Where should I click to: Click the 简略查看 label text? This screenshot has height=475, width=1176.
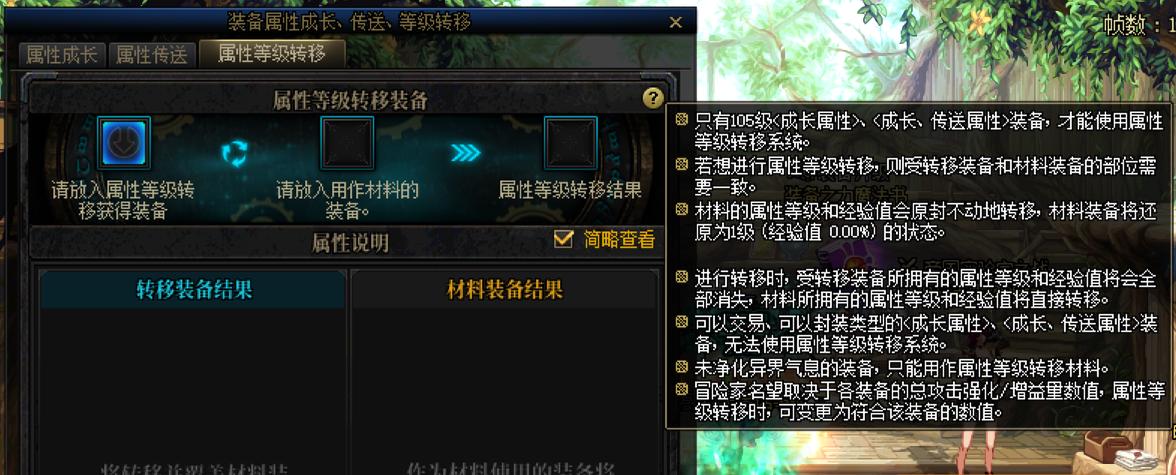pyautogui.click(x=619, y=240)
